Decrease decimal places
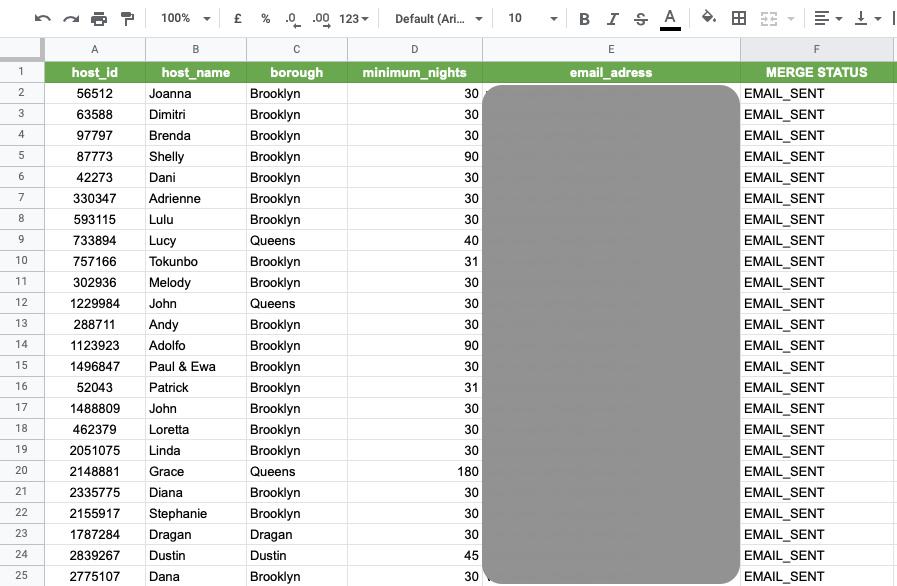This screenshot has height=586, width=897. 291,17
